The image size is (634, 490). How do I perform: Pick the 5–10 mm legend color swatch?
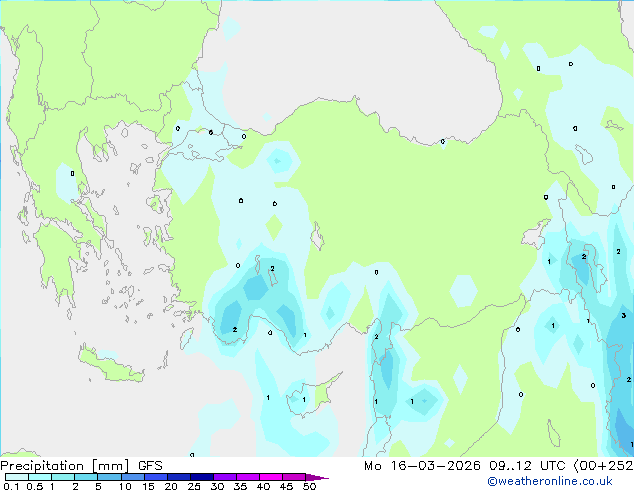click(x=110, y=477)
